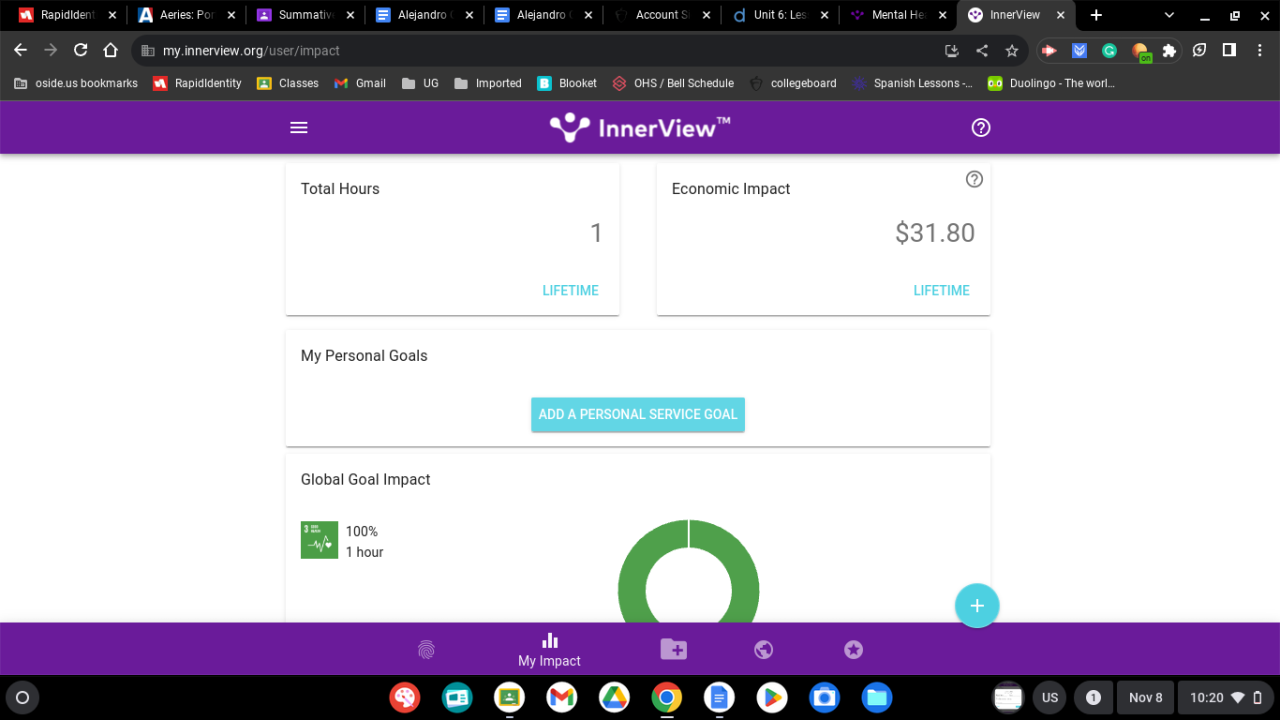The image size is (1280, 720).
Task: Open the side panel icon
Action: pos(1229,50)
